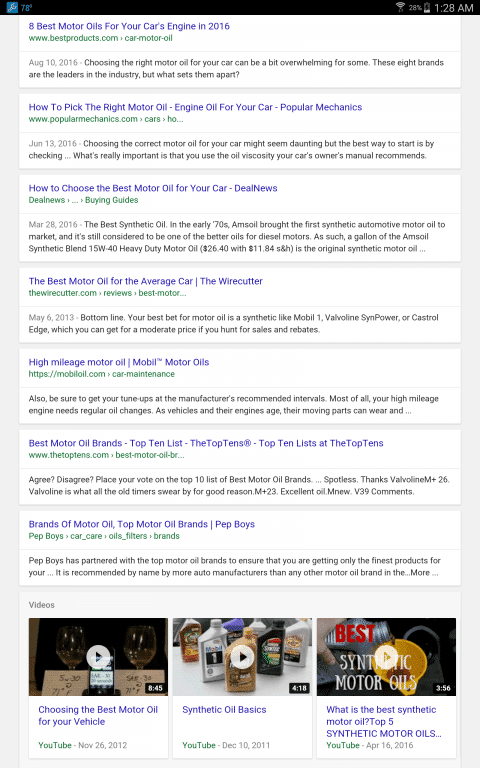Tap 'YouTube - Apr 16, 2016' source text
Image resolution: width=480 pixels, height=768 pixels.
[369, 745]
